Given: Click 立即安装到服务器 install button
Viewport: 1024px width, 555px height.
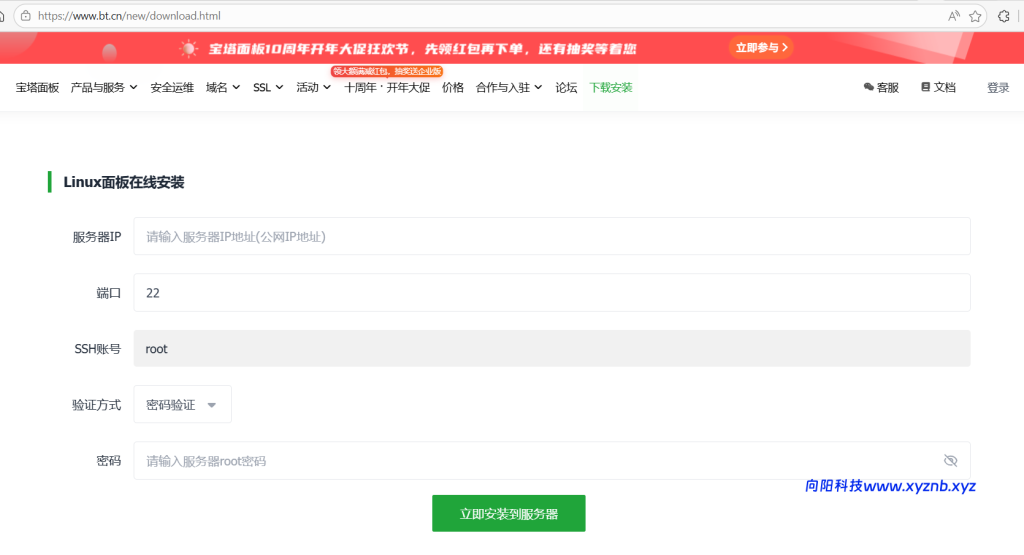Looking at the screenshot, I should [509, 514].
